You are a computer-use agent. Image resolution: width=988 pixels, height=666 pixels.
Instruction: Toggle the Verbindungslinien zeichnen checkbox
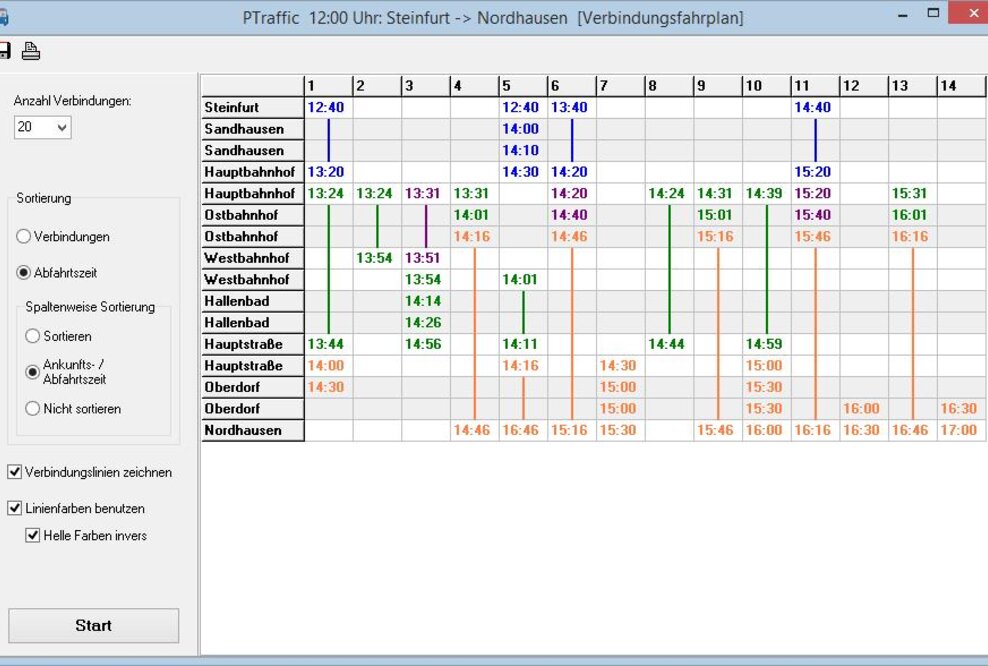pyautogui.click(x=15, y=472)
